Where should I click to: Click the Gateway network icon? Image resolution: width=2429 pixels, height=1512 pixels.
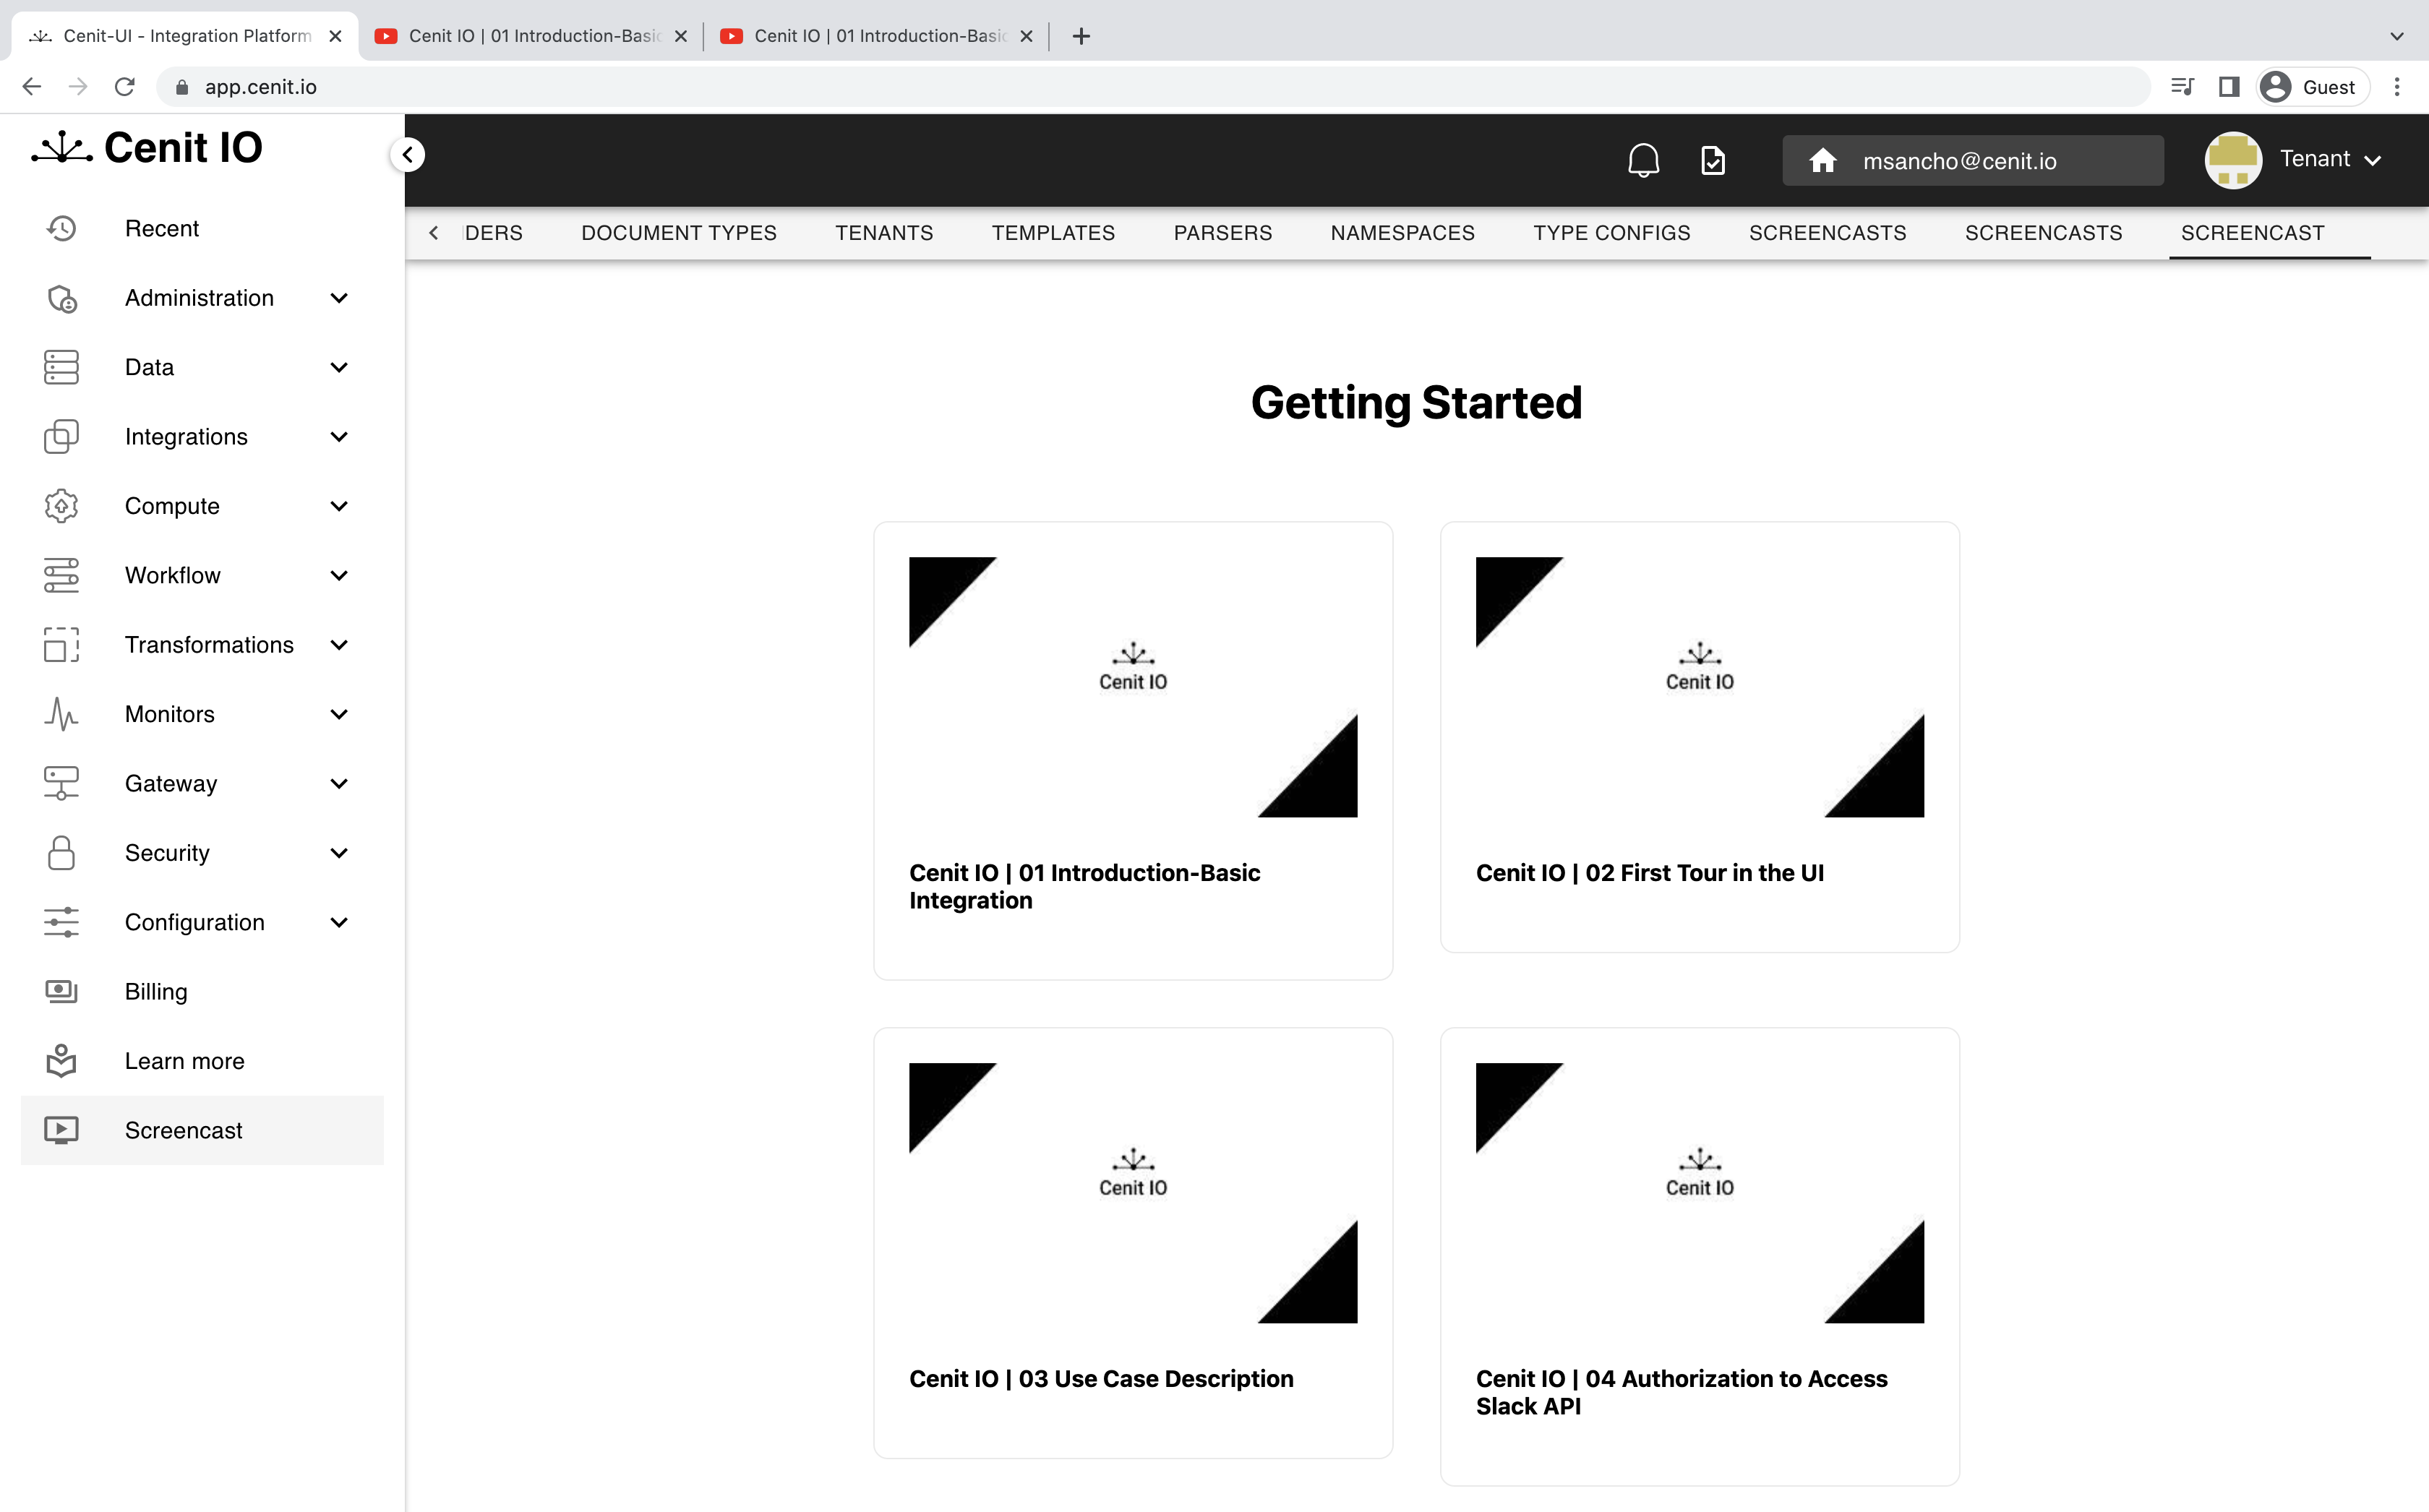(x=61, y=783)
